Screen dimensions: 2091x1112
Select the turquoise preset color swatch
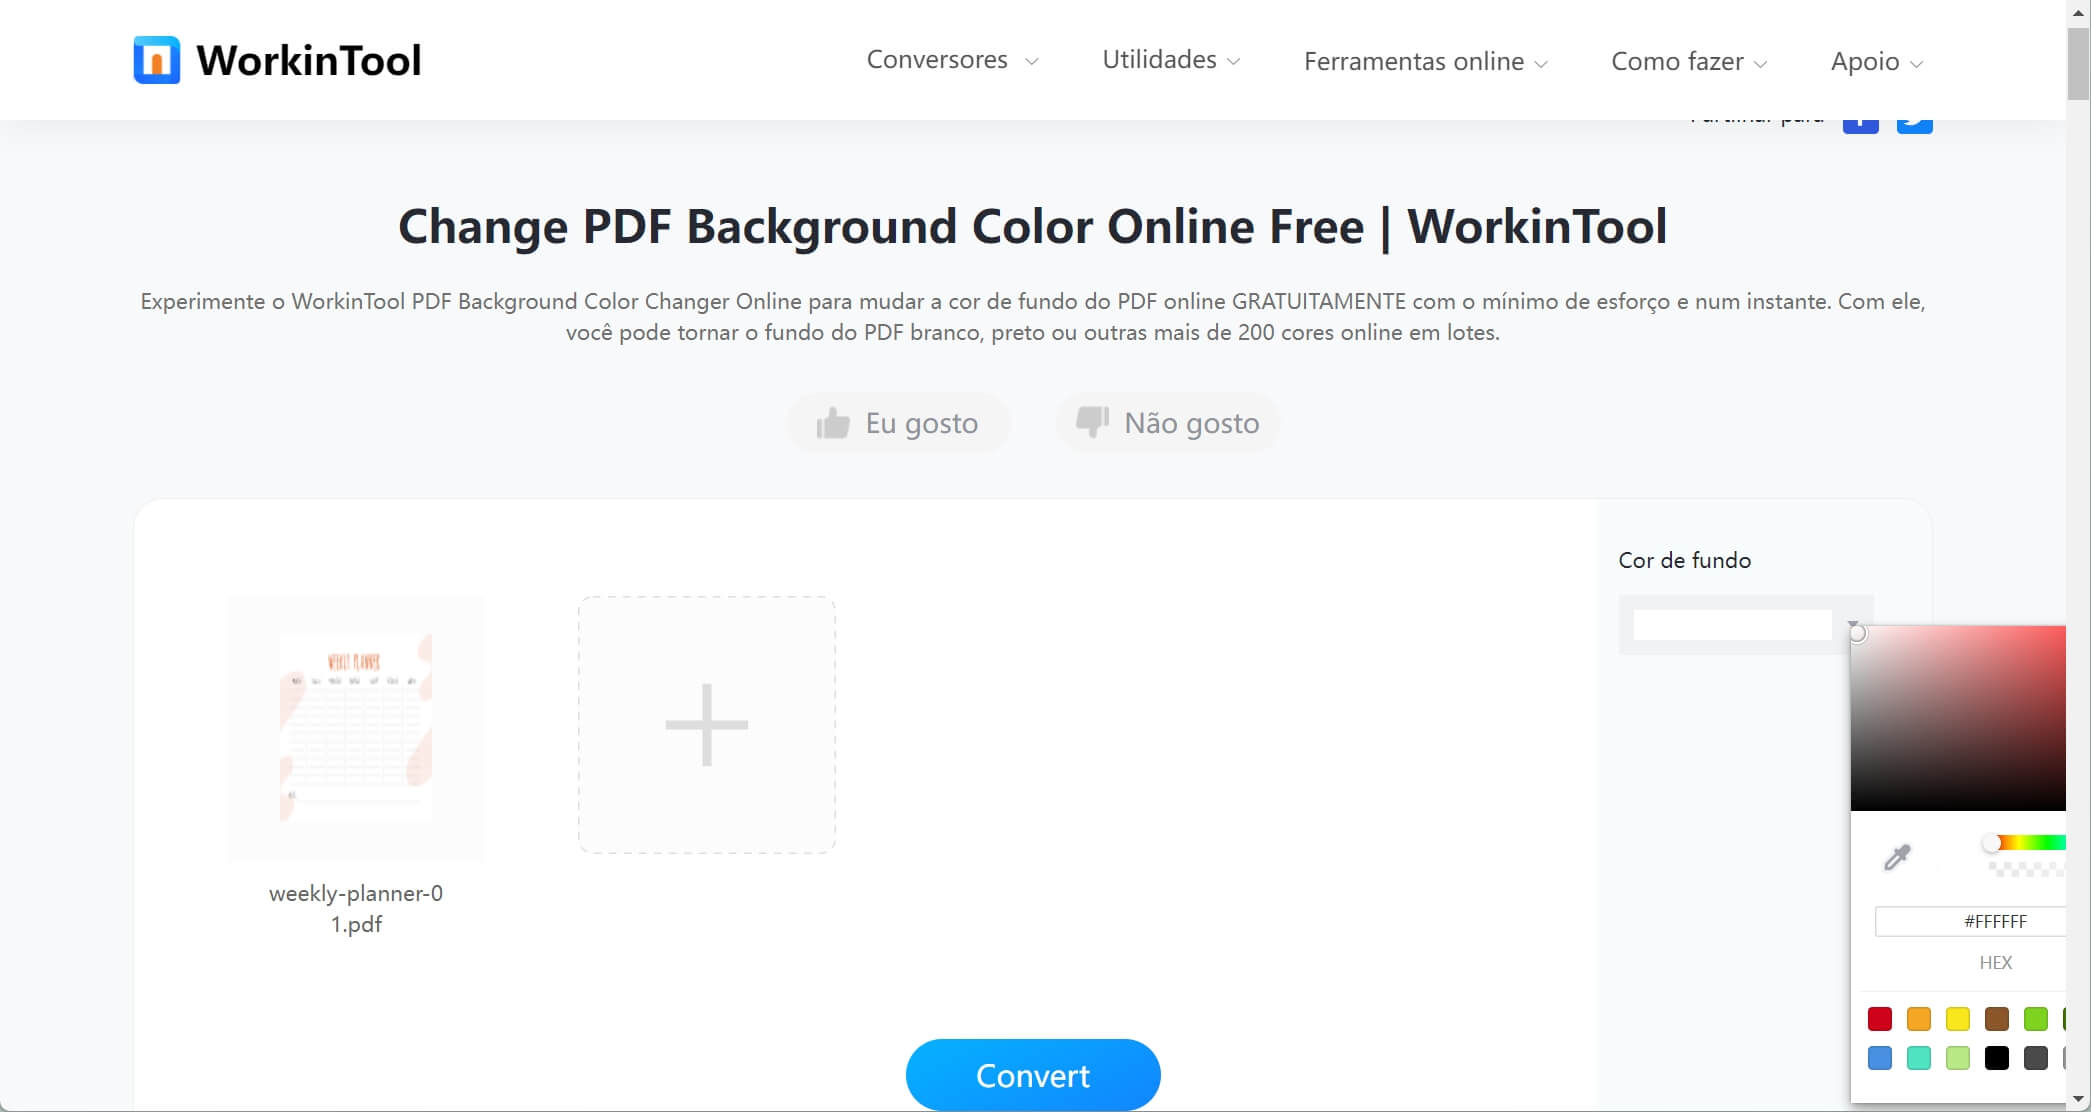point(1919,1058)
